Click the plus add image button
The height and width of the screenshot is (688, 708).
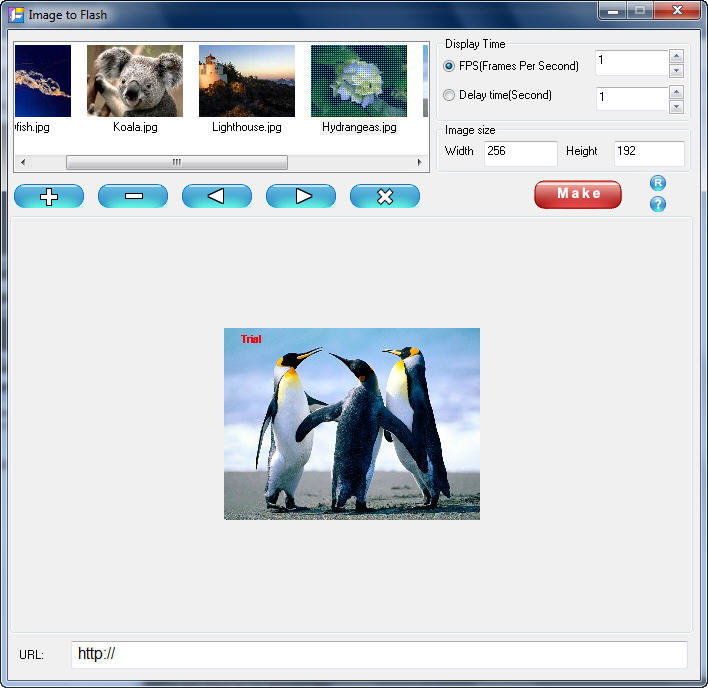[49, 196]
